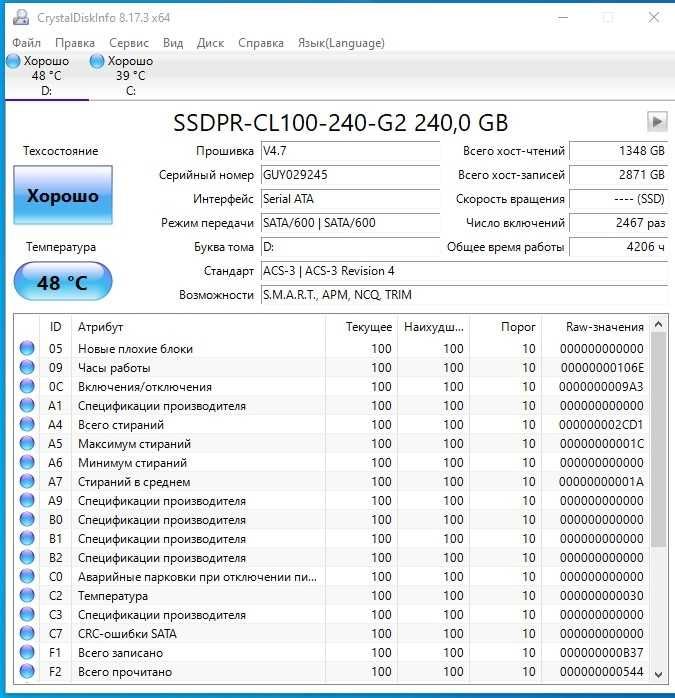Click raw value 000000002CD1
This screenshot has width=675, height=698.
tap(601, 425)
